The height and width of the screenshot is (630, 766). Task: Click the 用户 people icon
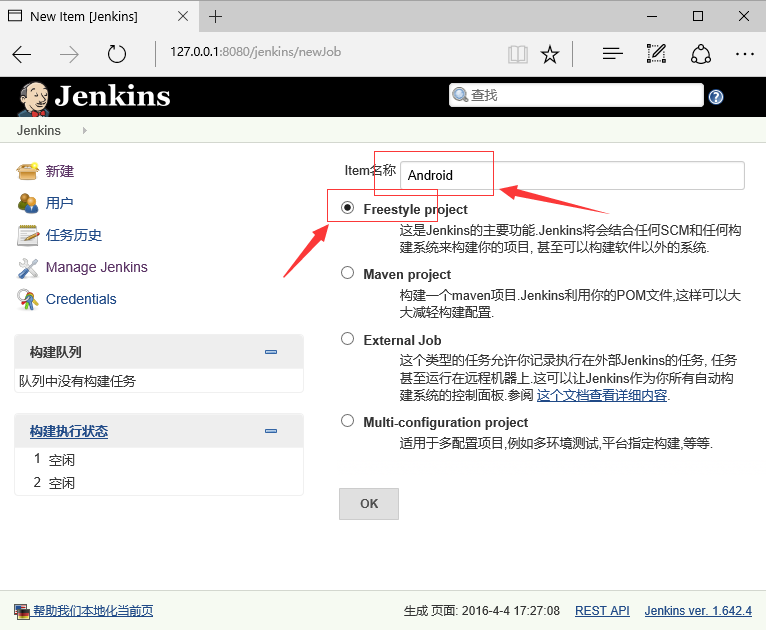coord(27,203)
